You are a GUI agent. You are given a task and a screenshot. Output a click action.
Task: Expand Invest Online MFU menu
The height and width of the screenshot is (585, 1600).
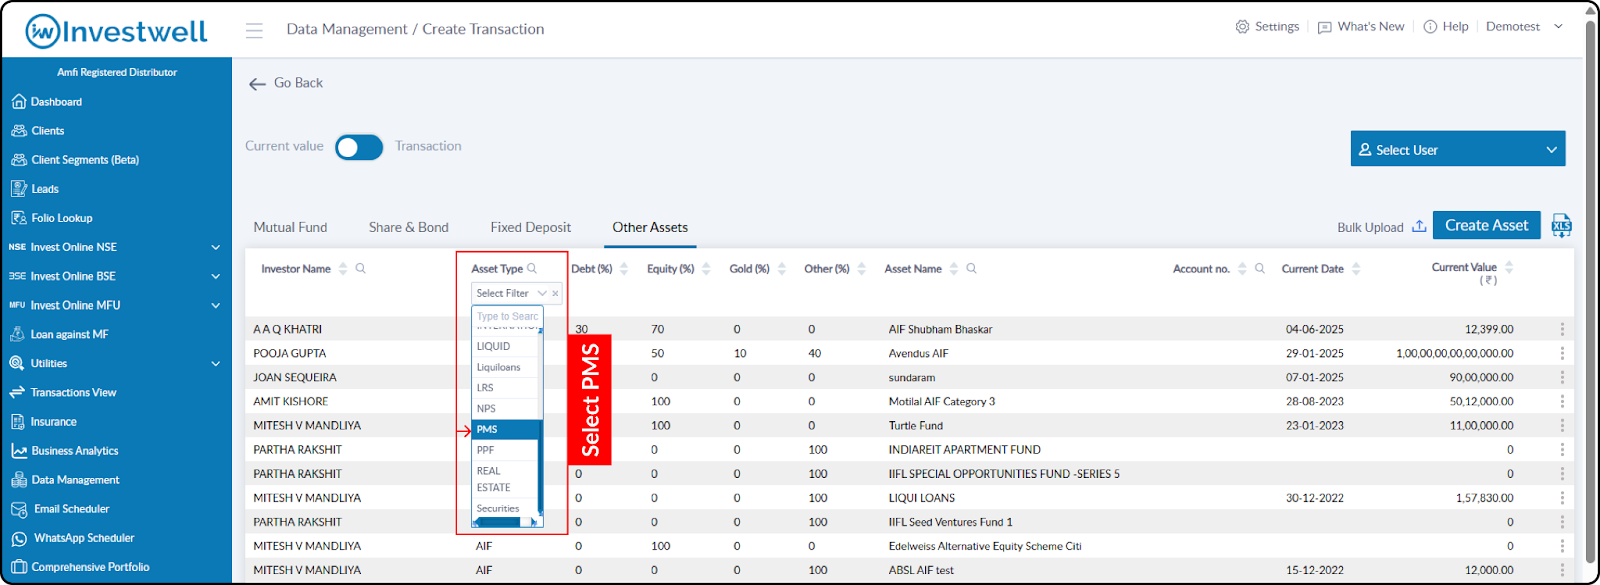pos(216,305)
